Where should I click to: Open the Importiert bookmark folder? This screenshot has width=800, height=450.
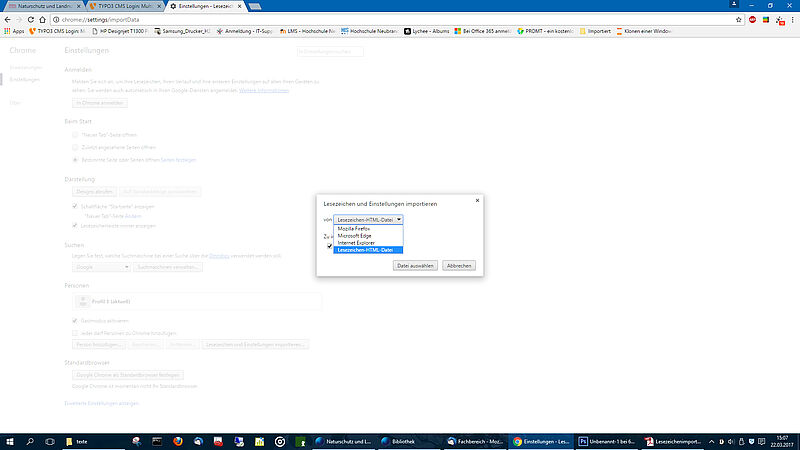(595, 31)
